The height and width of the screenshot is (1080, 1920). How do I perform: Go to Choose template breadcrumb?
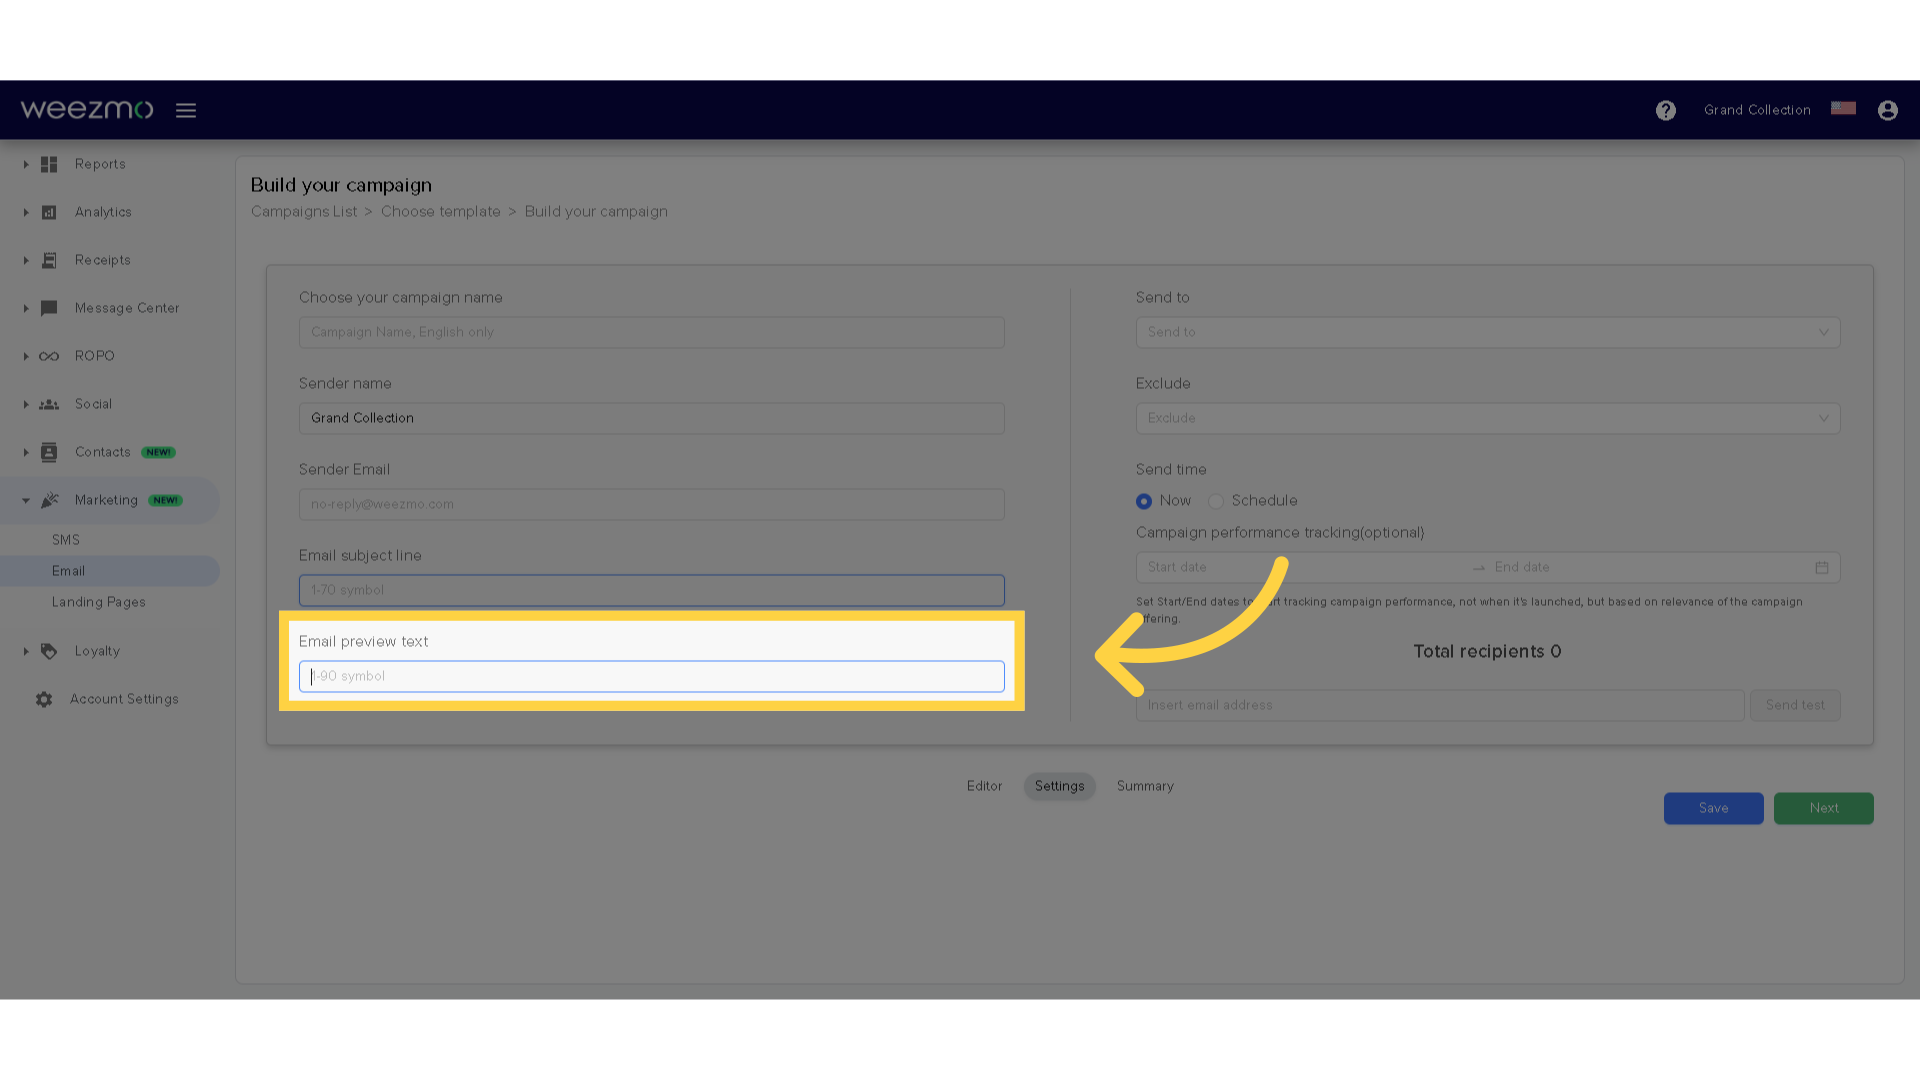441,212
